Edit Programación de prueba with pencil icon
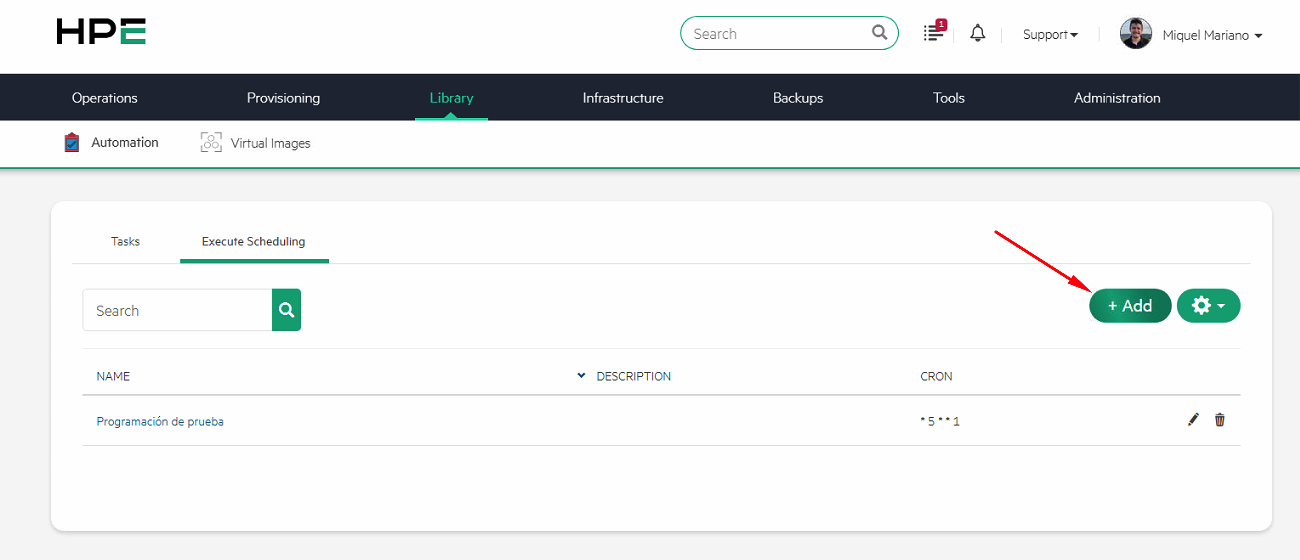Viewport: 1300px width, 560px height. pos(1193,420)
